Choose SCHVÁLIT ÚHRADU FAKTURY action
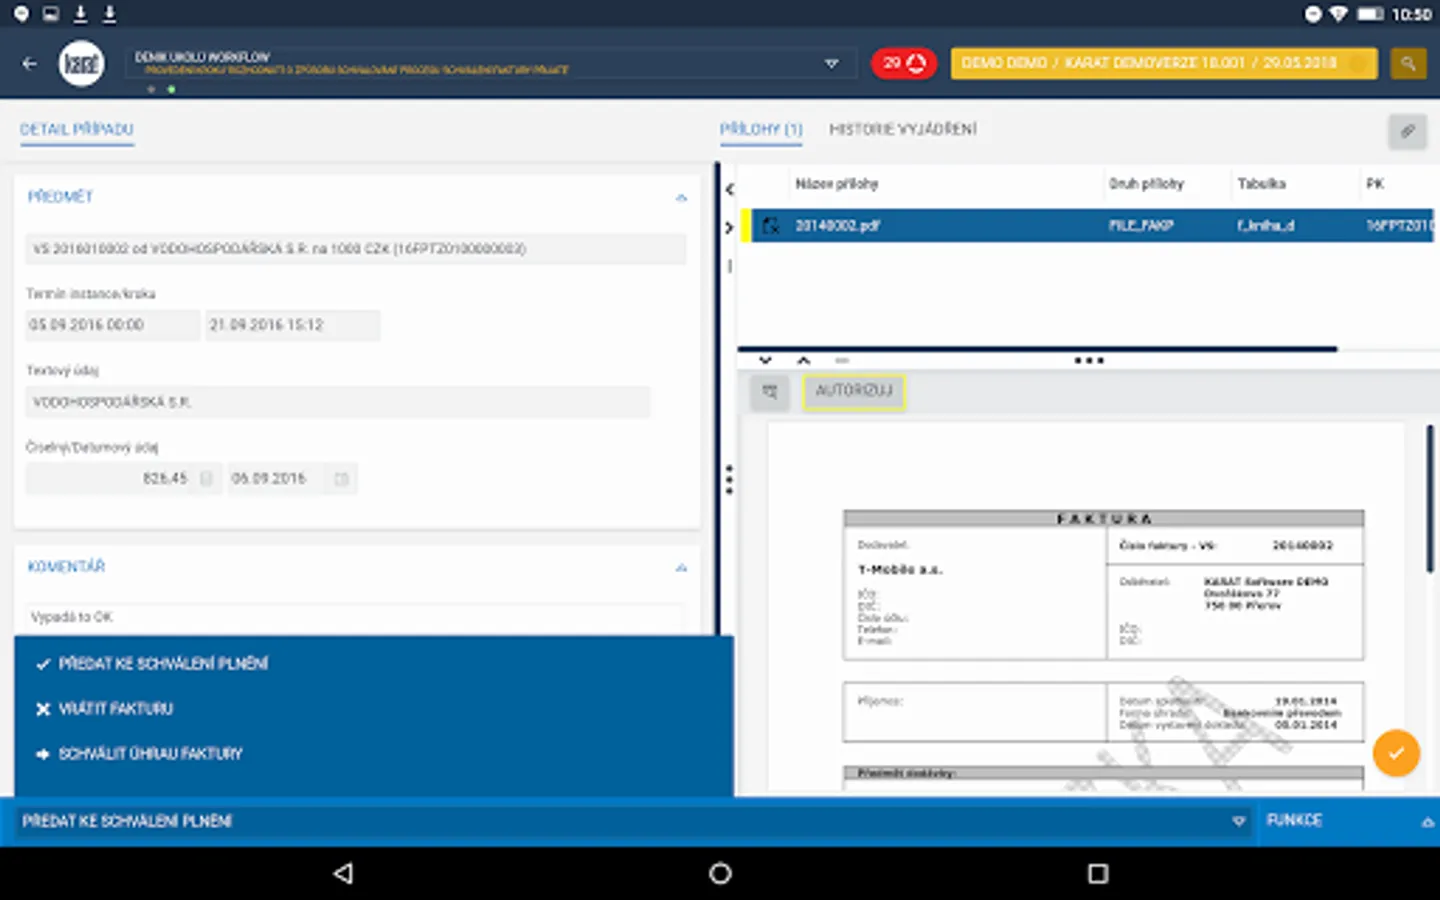1440x900 pixels. click(150, 754)
